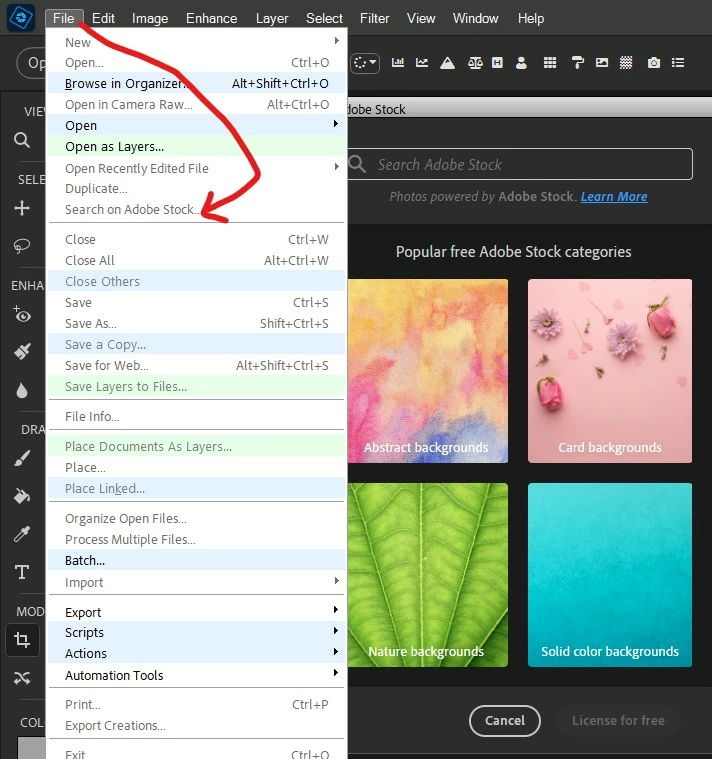This screenshot has height=759, width=712.
Task: Choose Duplicate menu item
Action: pos(197,188)
